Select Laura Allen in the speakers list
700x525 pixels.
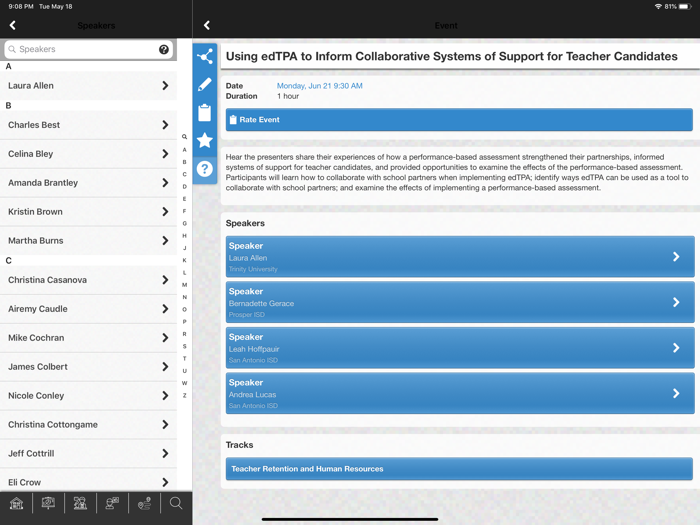pos(88,86)
